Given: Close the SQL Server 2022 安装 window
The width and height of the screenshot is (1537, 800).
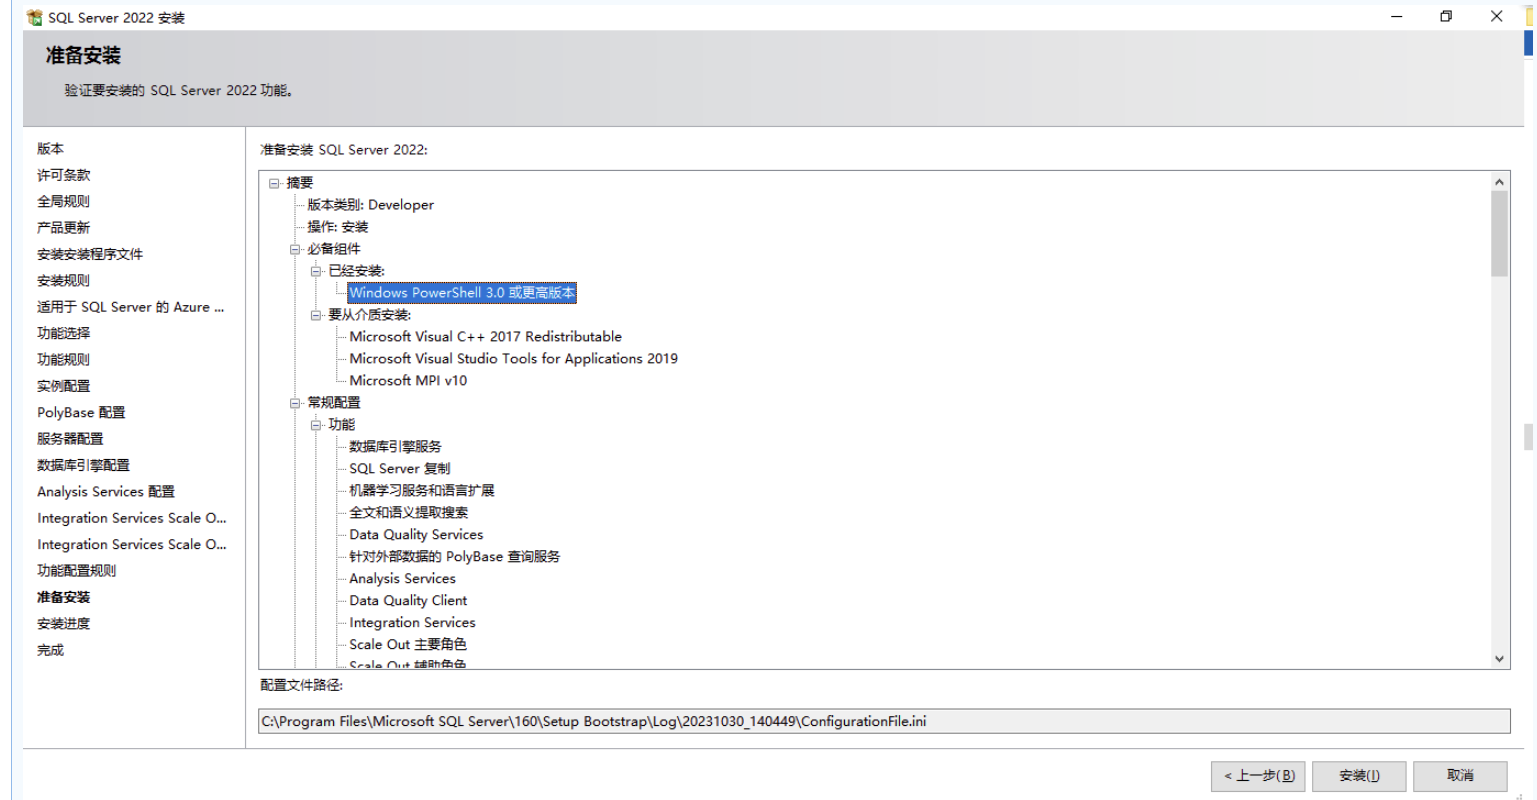Looking at the screenshot, I should (x=1496, y=17).
